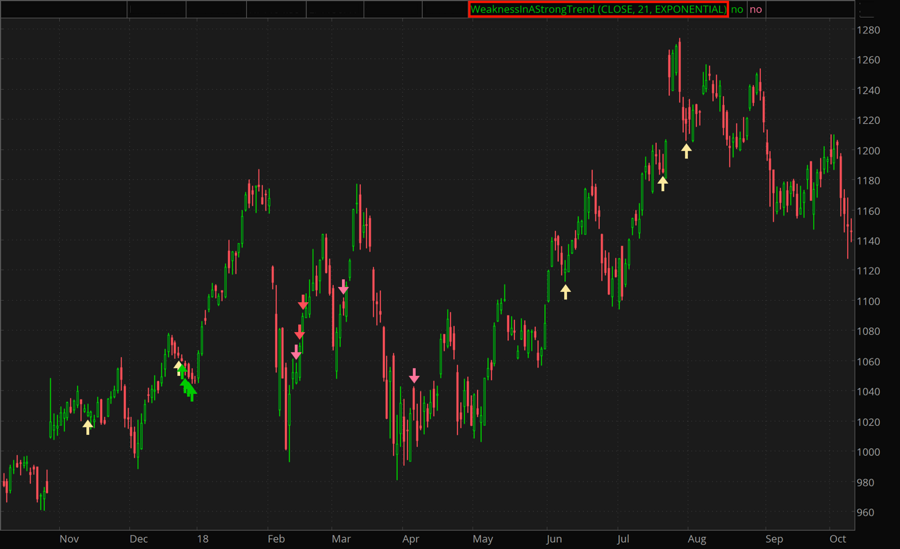Image resolution: width=900 pixels, height=549 pixels.
Task: Click the Nov label on the time axis
Action: click(68, 539)
